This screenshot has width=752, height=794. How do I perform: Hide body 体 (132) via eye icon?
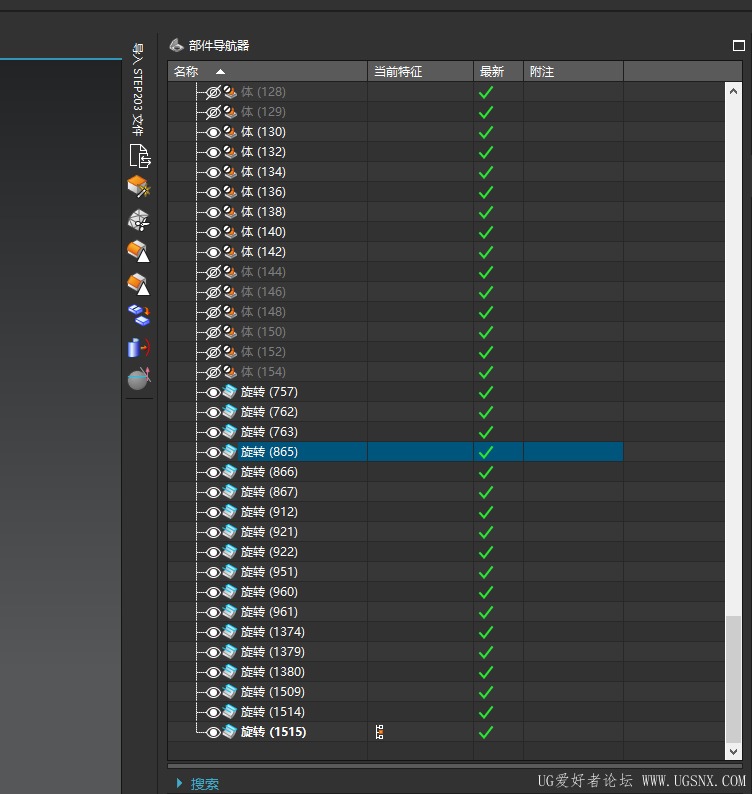pos(213,152)
